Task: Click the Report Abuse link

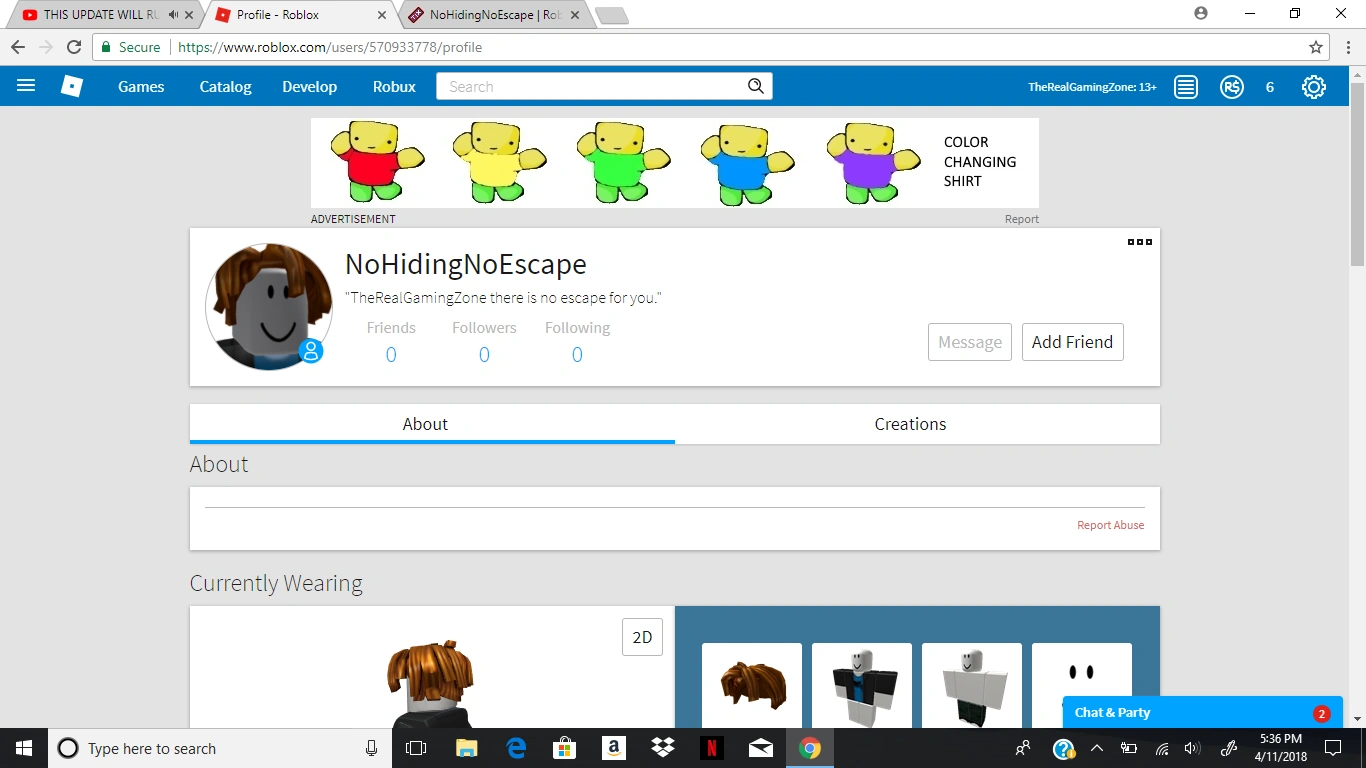Action: click(1110, 525)
